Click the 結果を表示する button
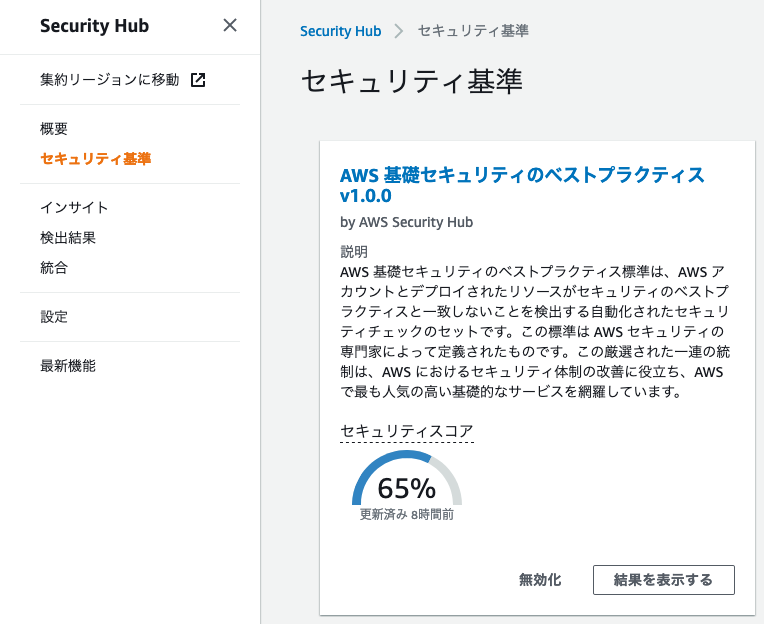Screen dimensions: 764x624 click(x=663, y=580)
